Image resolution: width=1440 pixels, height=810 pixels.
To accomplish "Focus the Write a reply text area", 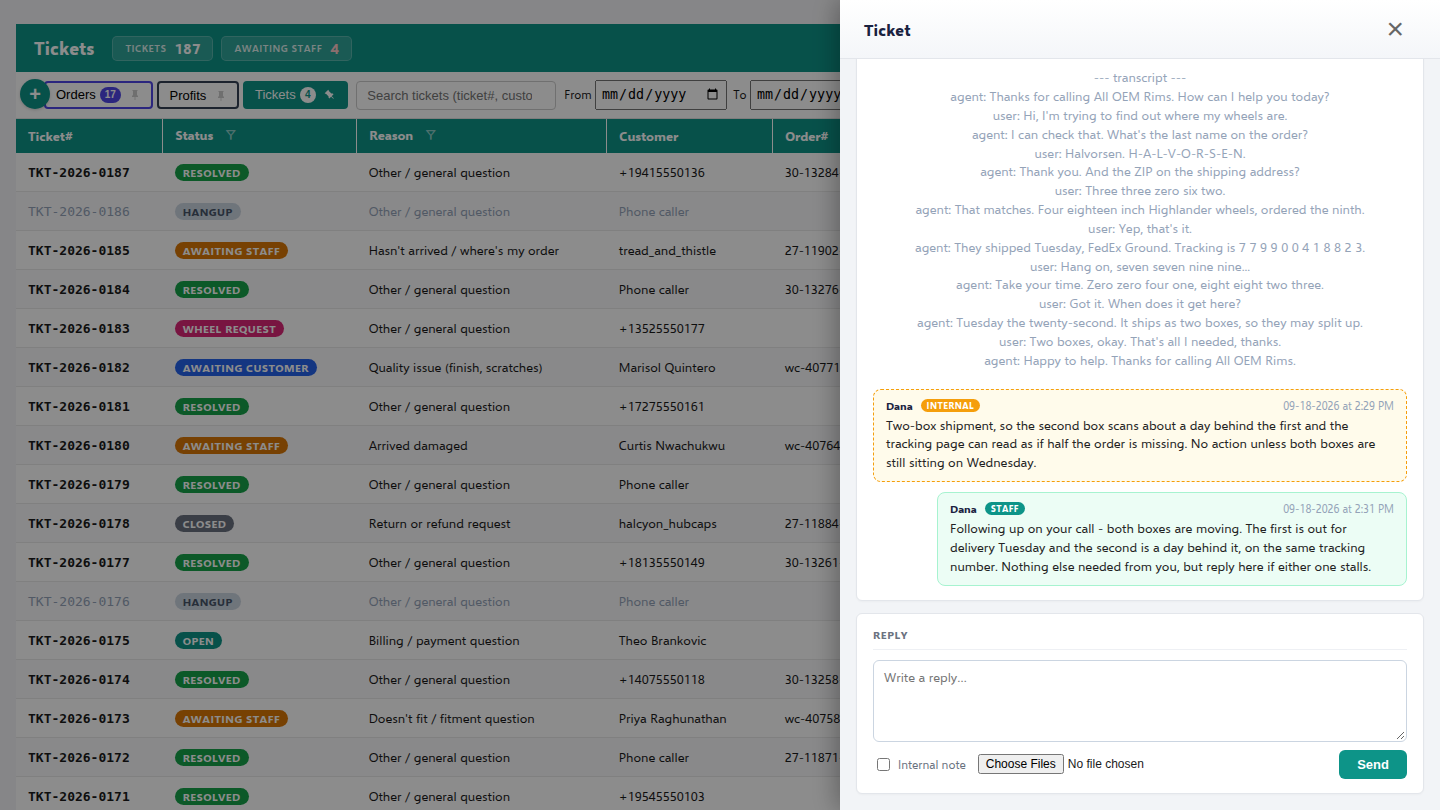I will click(x=1139, y=700).
